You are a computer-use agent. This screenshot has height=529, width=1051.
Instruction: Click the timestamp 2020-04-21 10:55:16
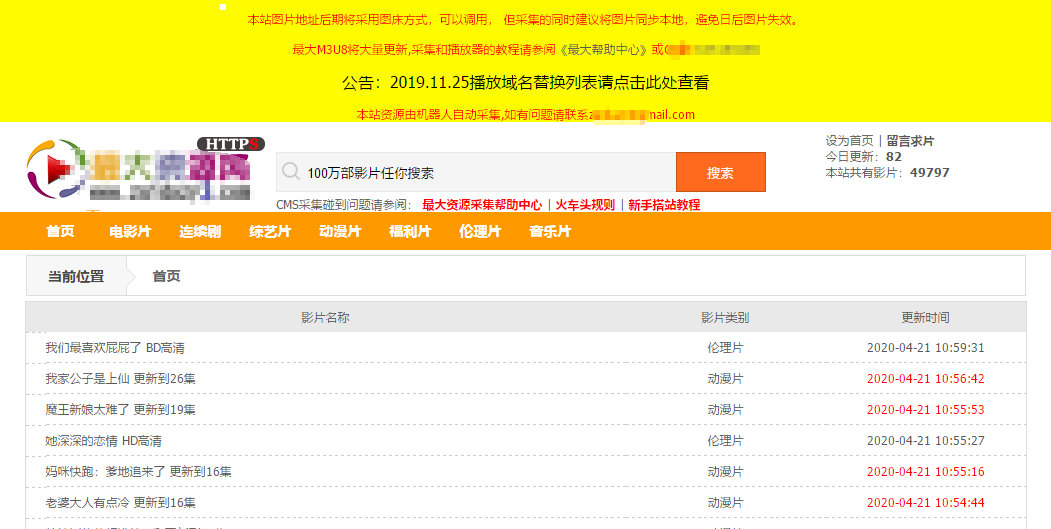tap(926, 472)
